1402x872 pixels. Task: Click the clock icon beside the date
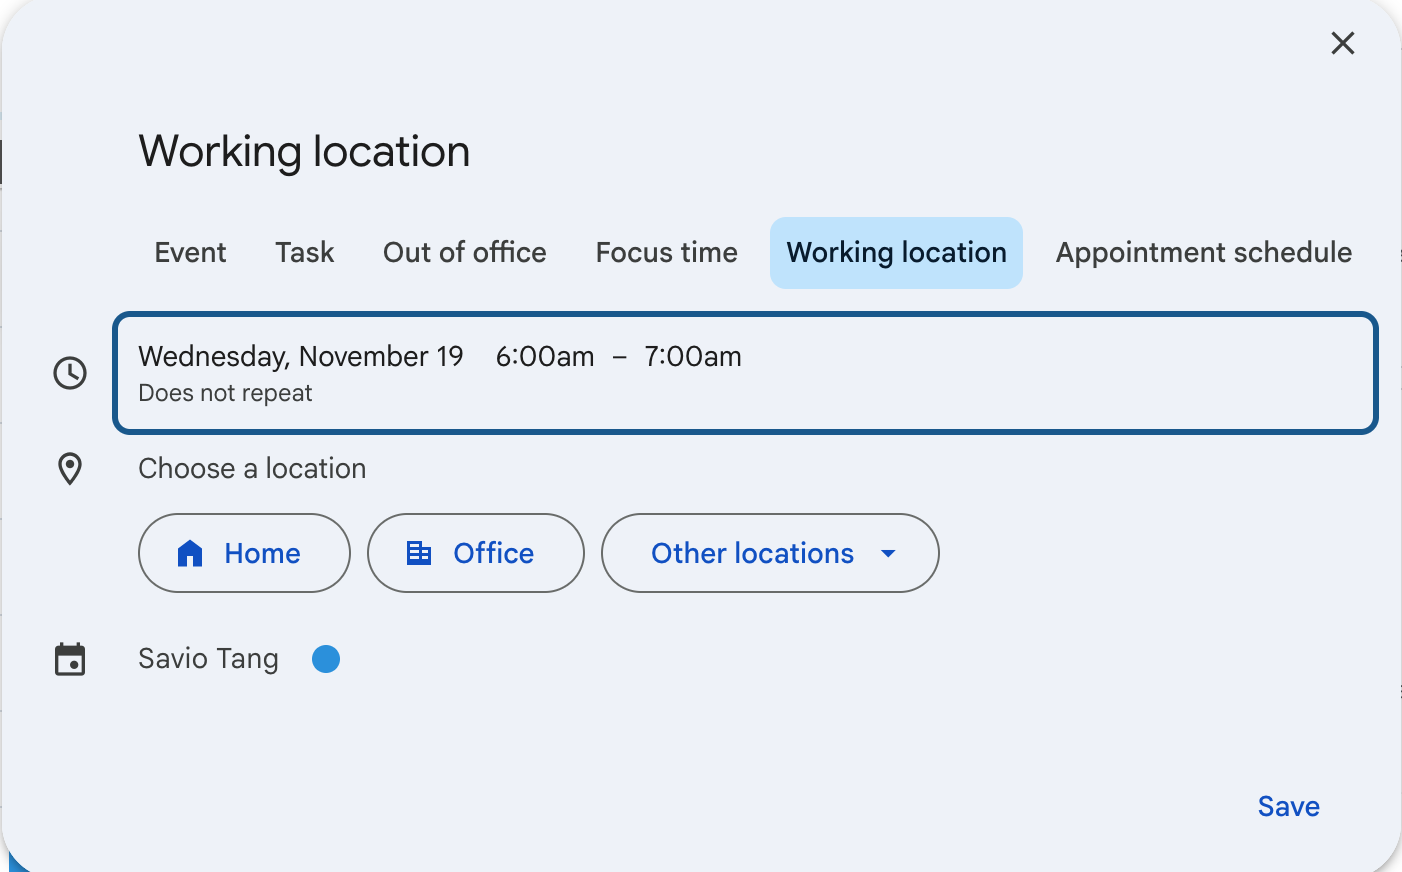pyautogui.click(x=70, y=373)
